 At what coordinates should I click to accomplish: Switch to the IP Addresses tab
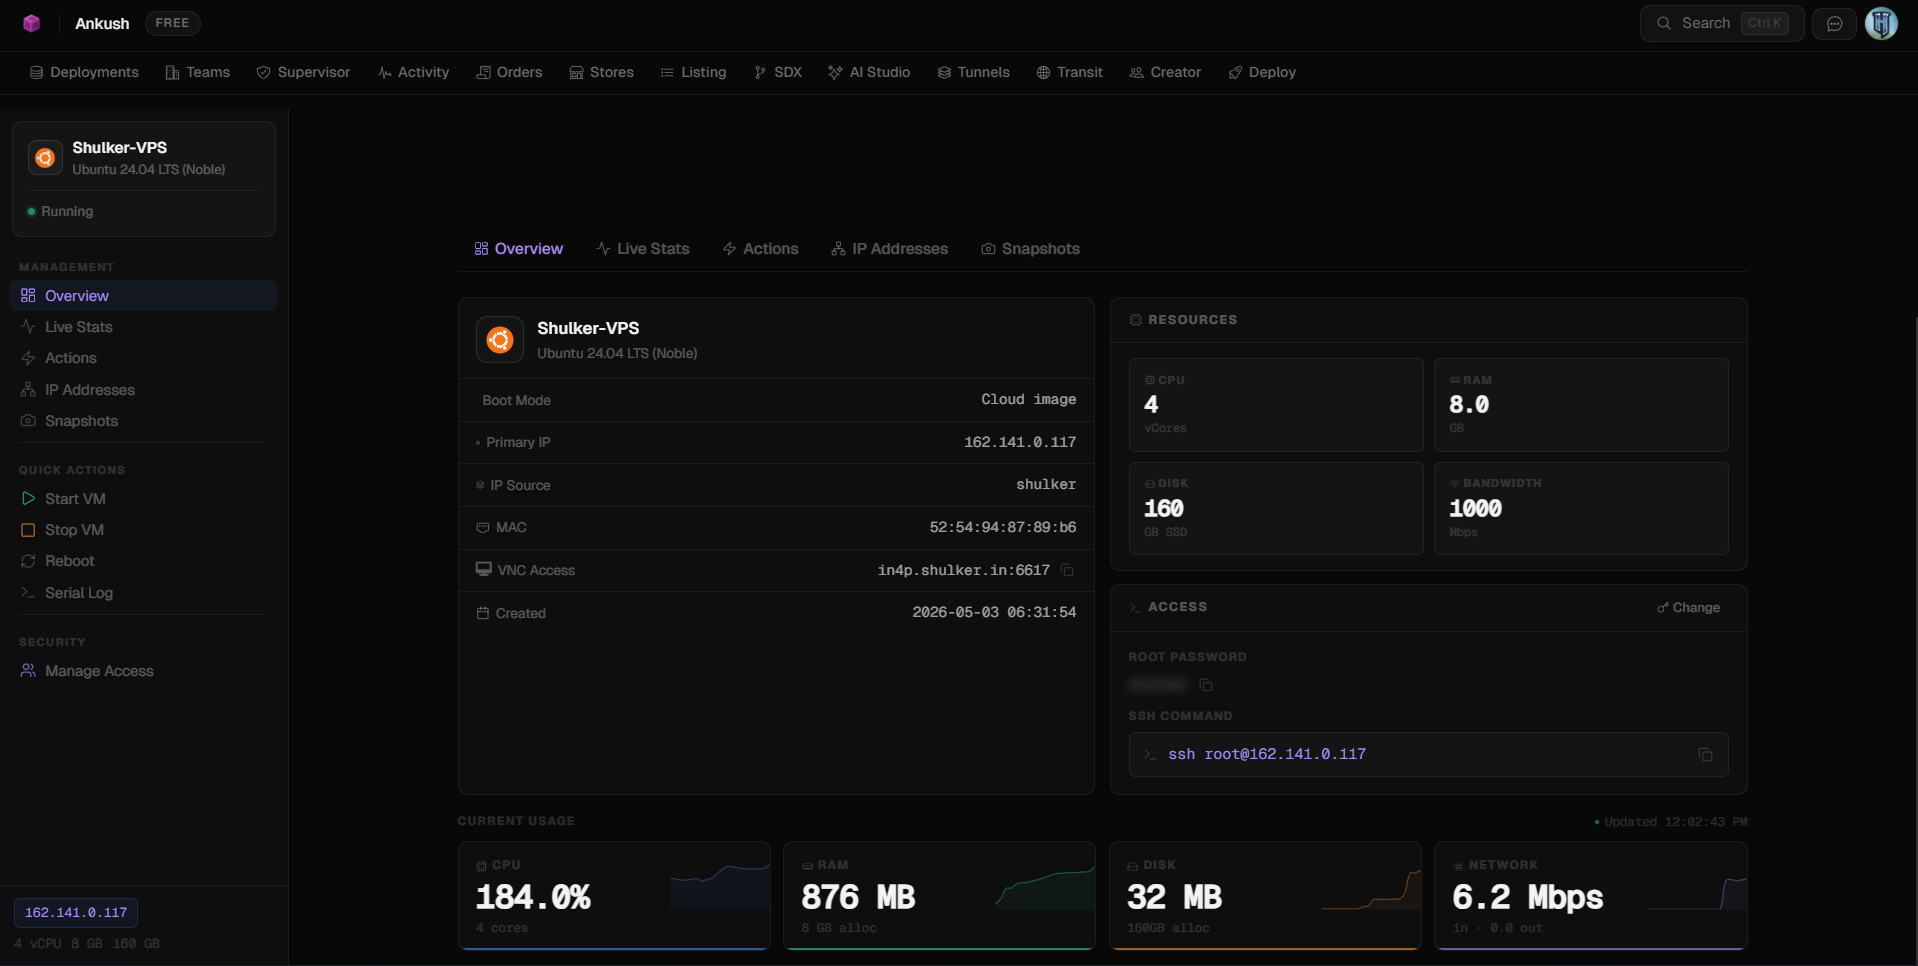pos(889,249)
